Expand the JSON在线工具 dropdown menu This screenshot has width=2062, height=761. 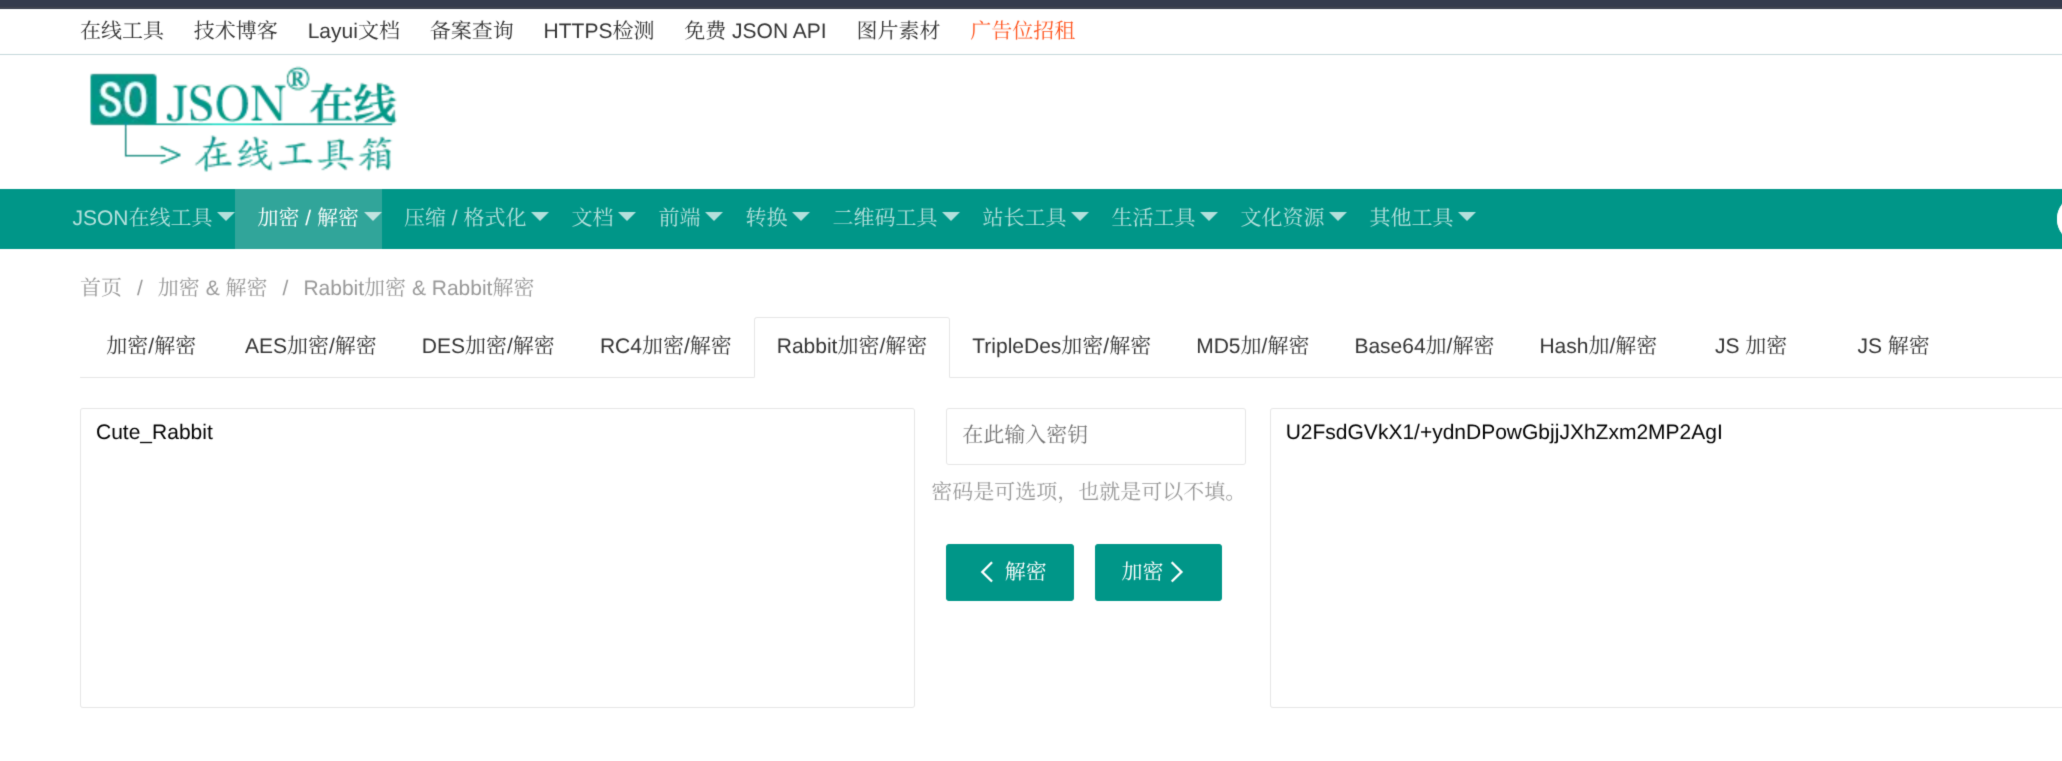click(152, 218)
